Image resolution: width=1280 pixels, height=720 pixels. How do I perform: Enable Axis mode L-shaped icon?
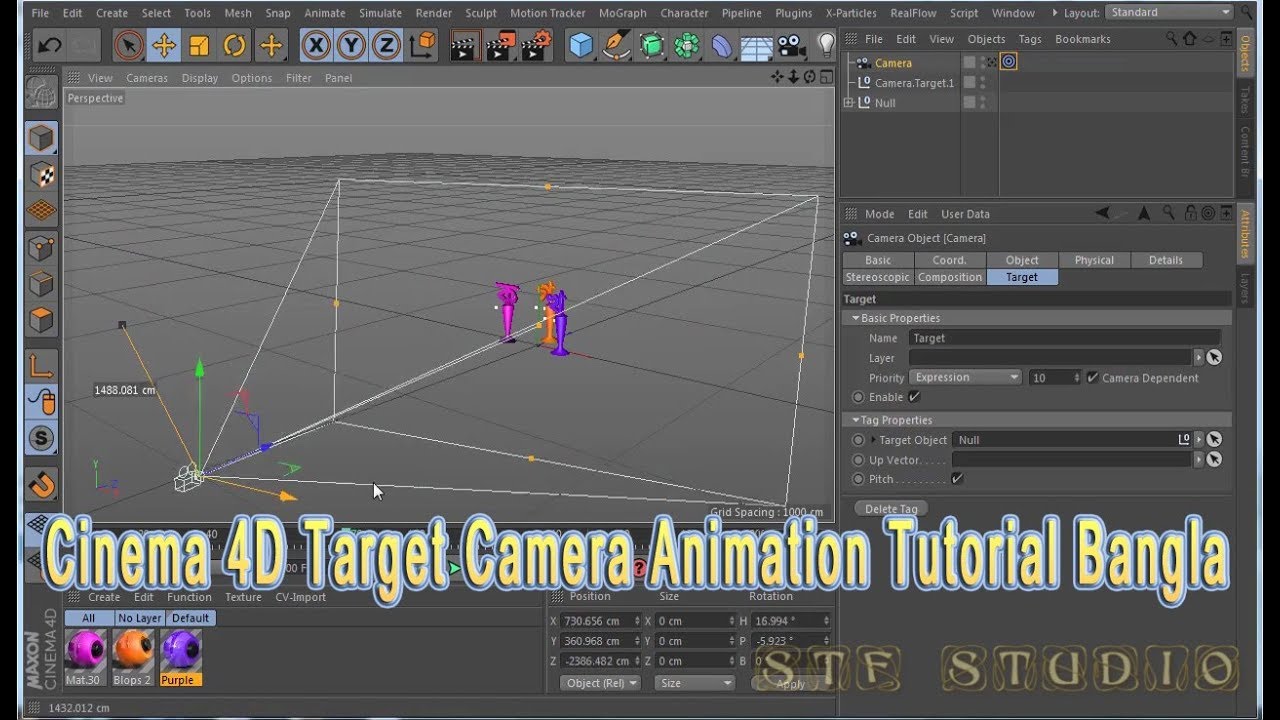[41, 365]
